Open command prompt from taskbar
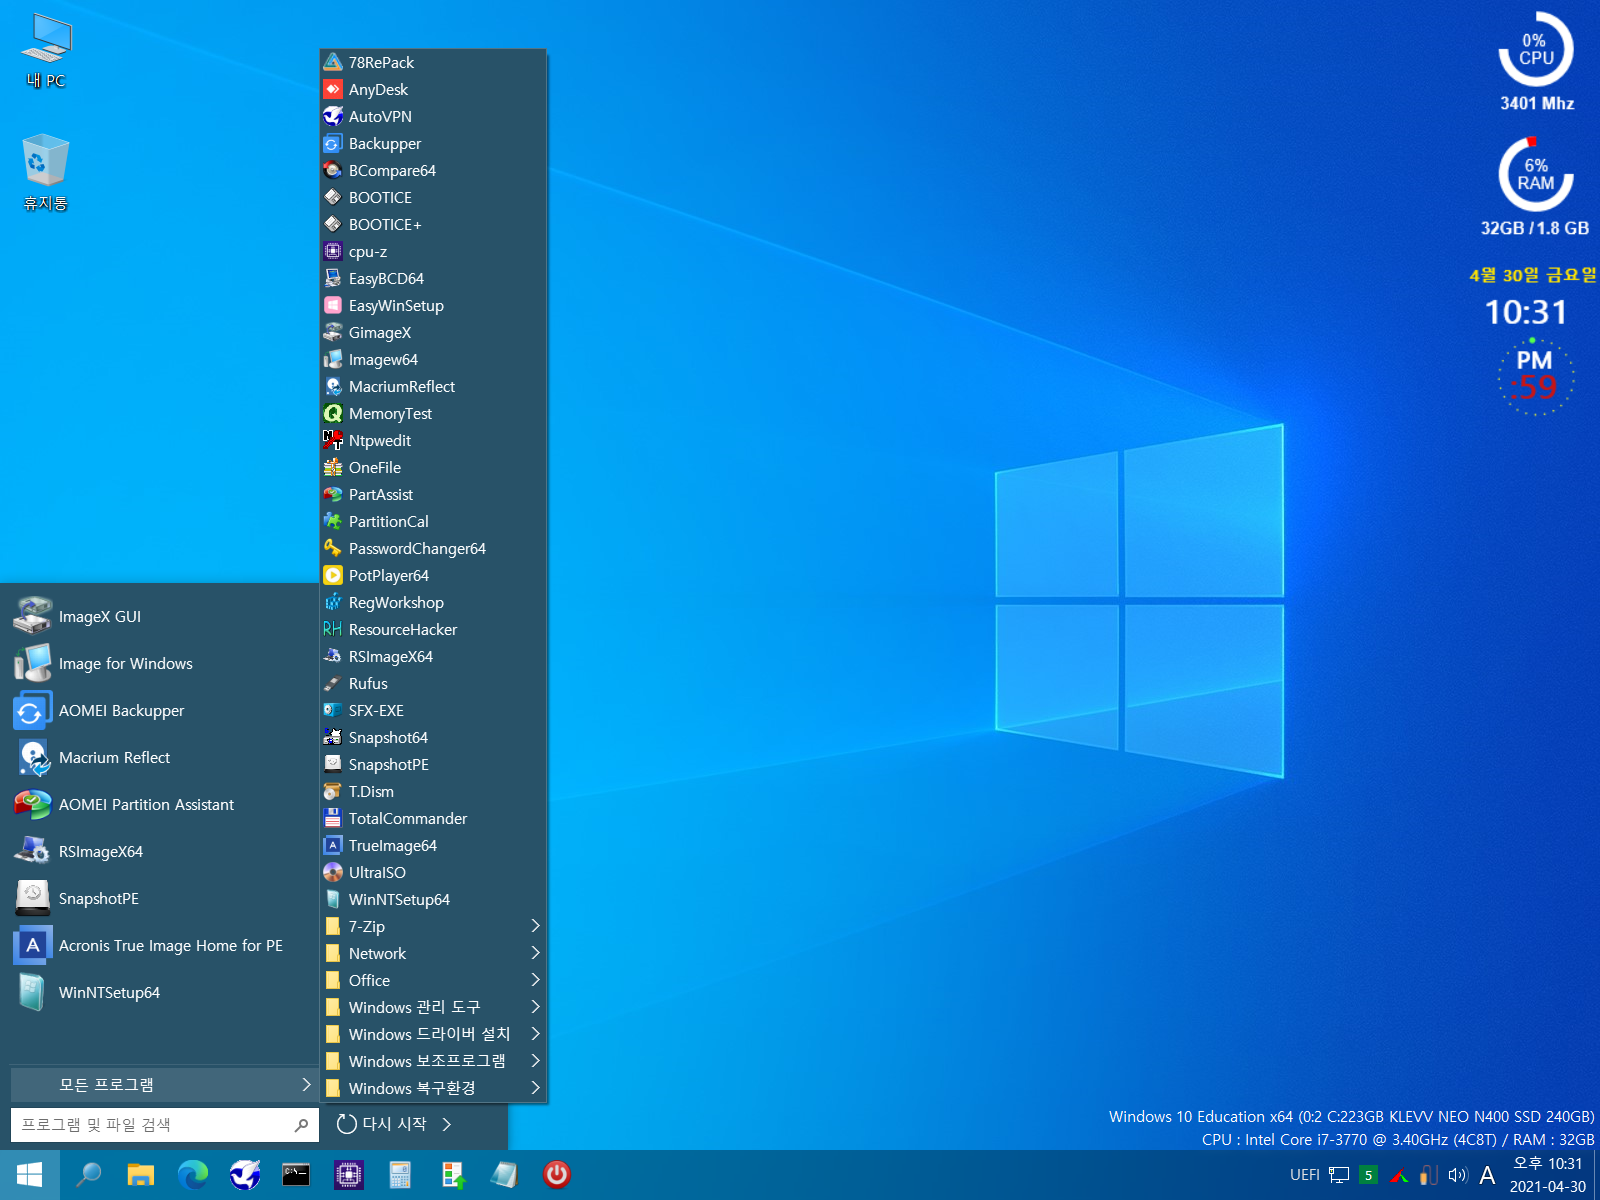Screen dimensions: 1600x1200 tap(296, 1175)
